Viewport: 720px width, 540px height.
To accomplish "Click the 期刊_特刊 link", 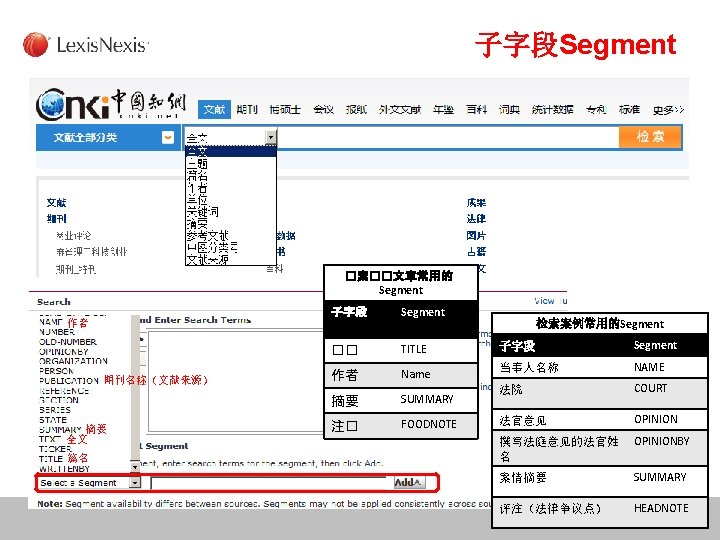I will click(76, 269).
